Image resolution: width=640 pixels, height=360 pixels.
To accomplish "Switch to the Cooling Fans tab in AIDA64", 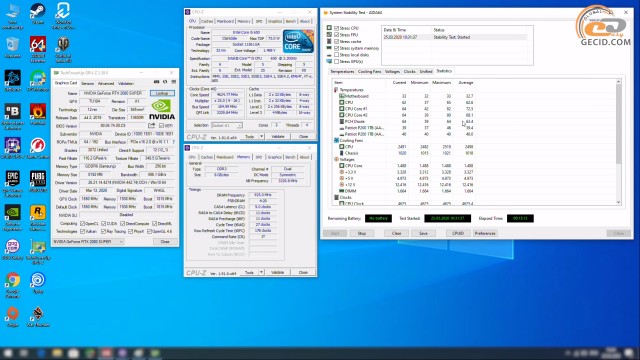I will click(369, 71).
